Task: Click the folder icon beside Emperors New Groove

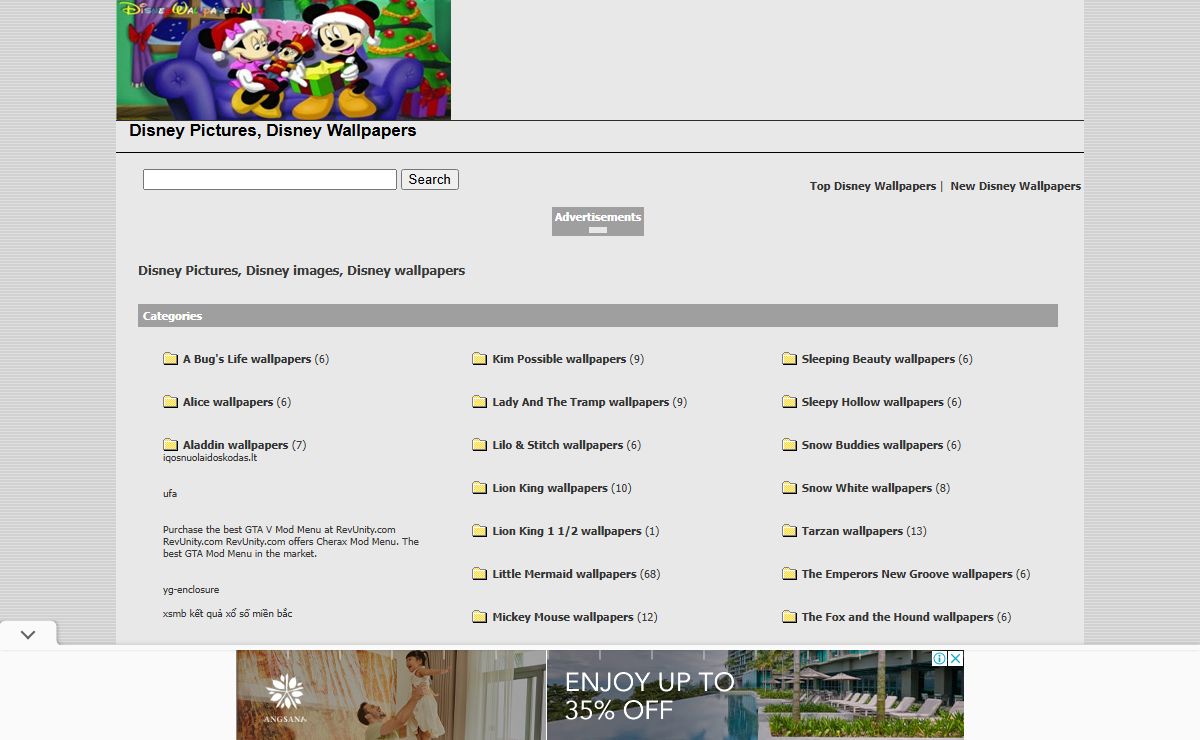Action: 789,574
